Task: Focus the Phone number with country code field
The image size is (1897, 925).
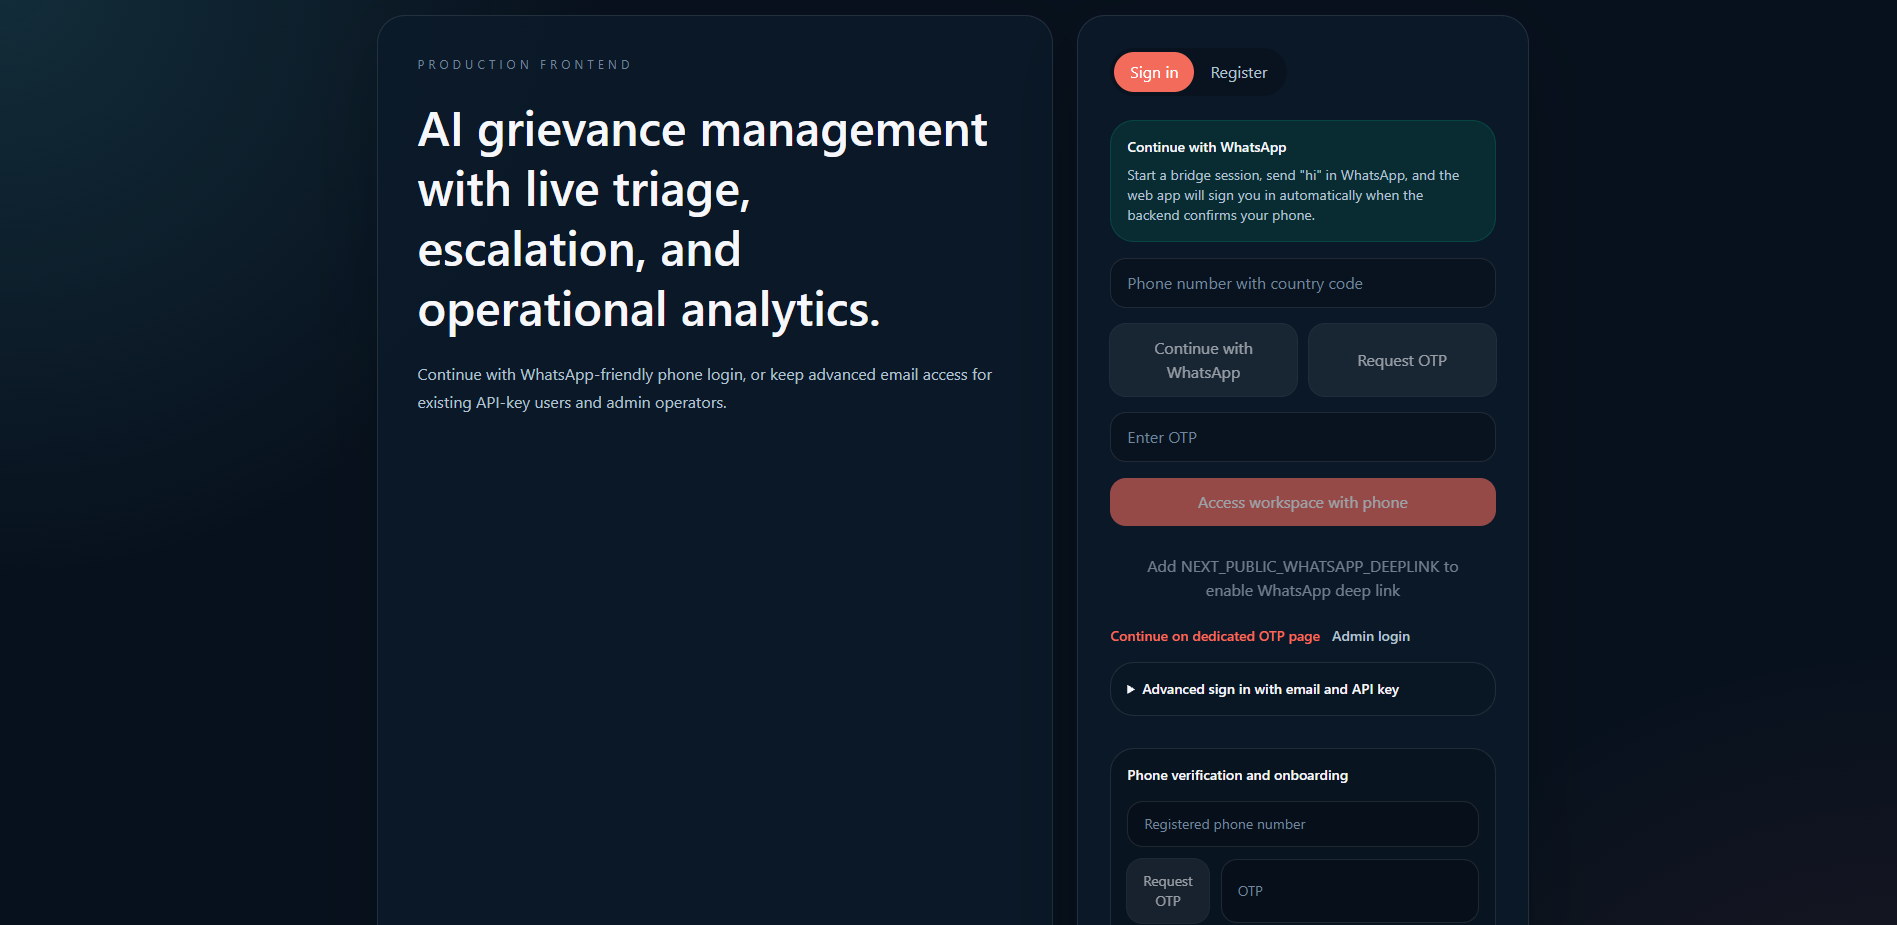Action: (x=1302, y=283)
